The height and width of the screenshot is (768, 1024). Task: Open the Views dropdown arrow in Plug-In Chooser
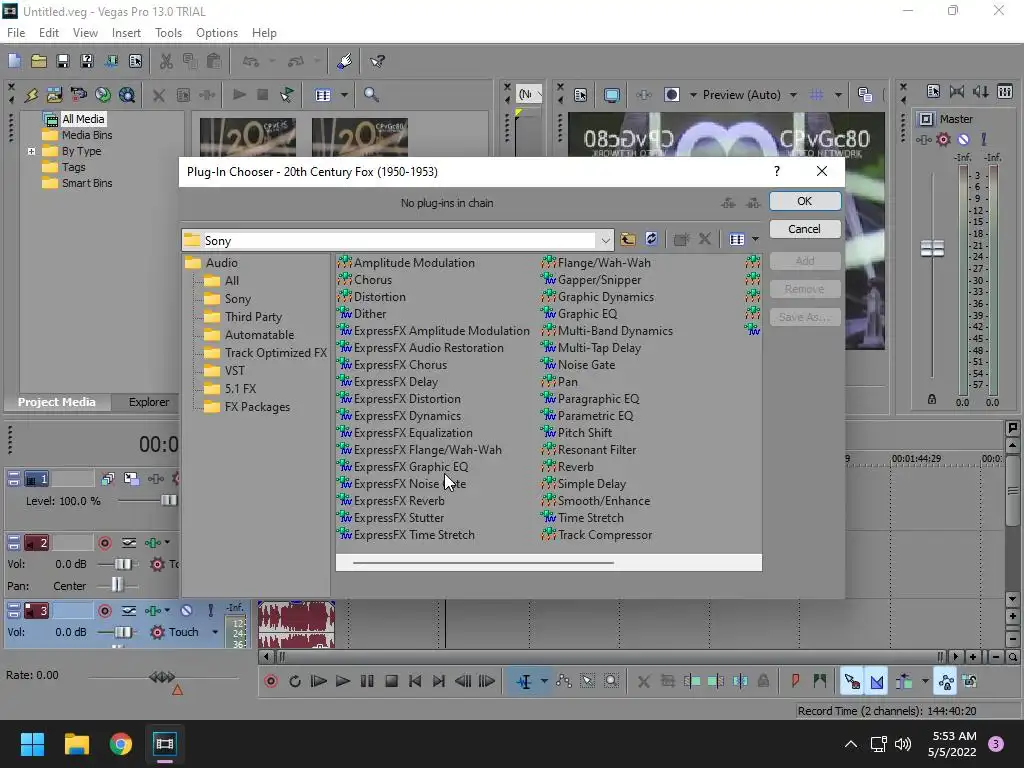click(x=755, y=240)
